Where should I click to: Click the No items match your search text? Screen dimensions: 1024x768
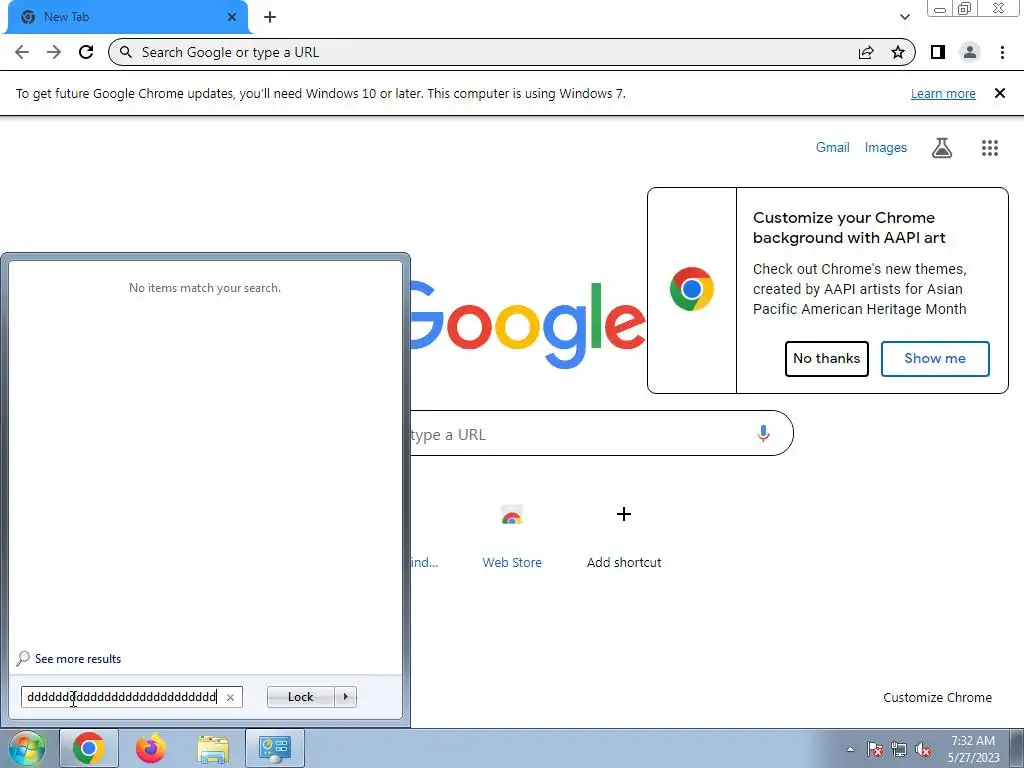[x=205, y=288]
